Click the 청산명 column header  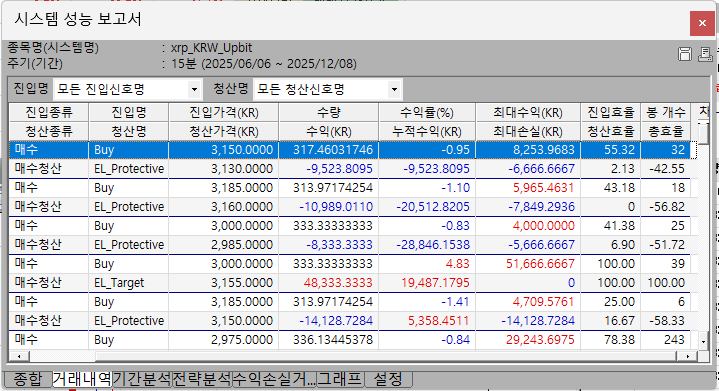pyautogui.click(x=129, y=132)
